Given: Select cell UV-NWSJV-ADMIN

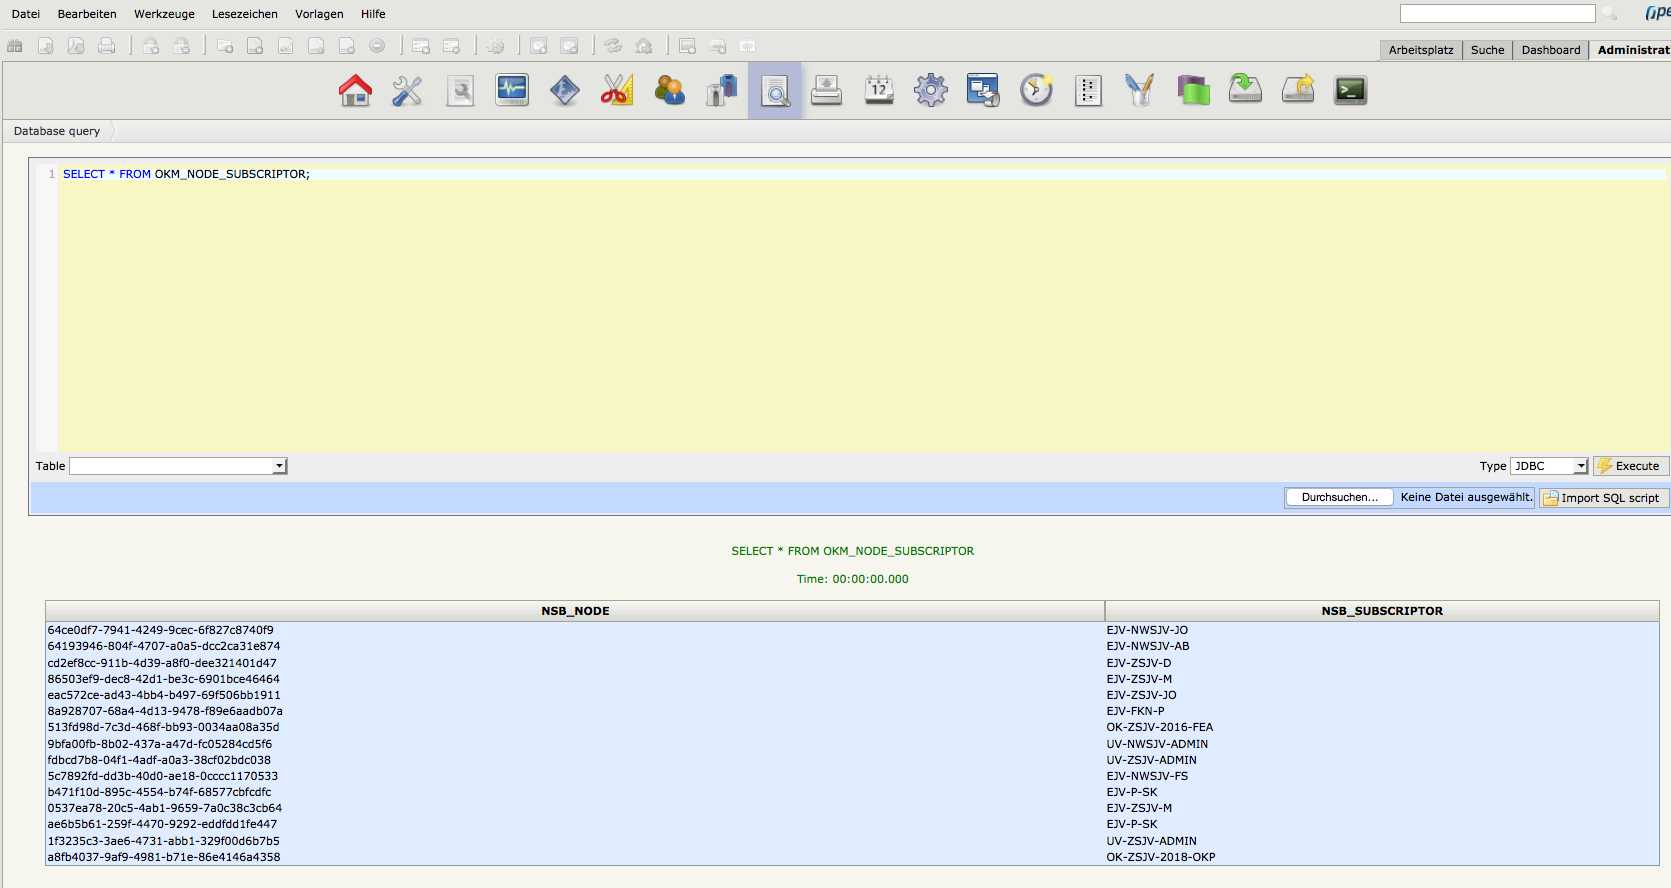Looking at the screenshot, I should click(x=1157, y=744).
